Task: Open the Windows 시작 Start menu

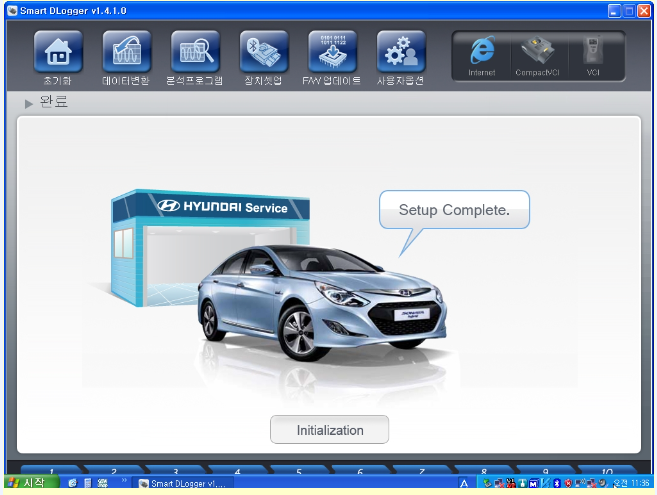Action: [31, 483]
